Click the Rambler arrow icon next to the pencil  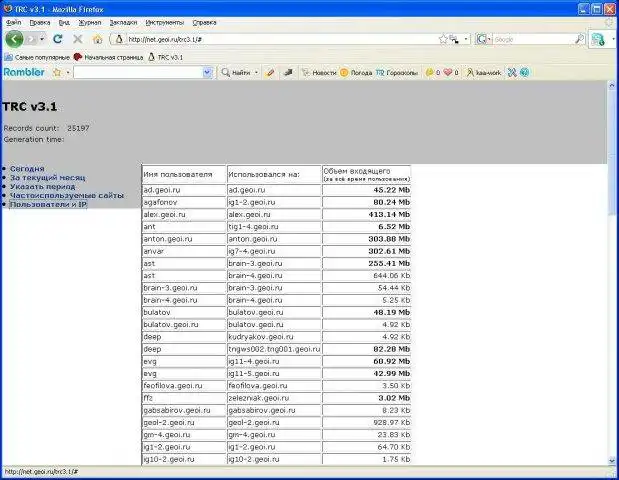coord(288,72)
